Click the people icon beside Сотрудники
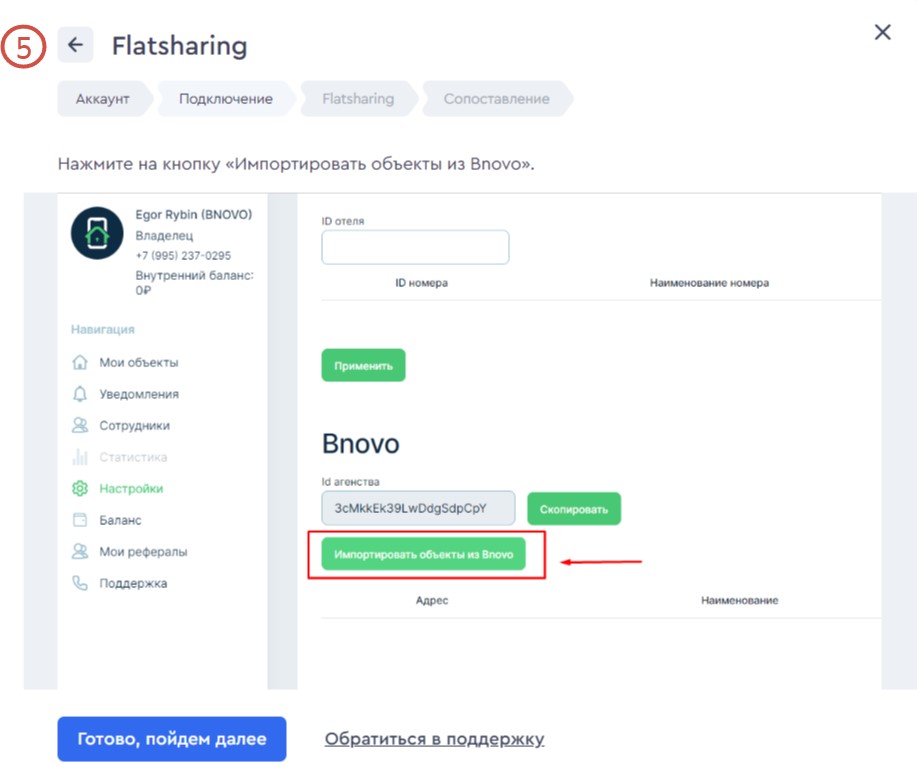Image resolution: width=917 pixels, height=783 pixels. pyautogui.click(x=81, y=426)
